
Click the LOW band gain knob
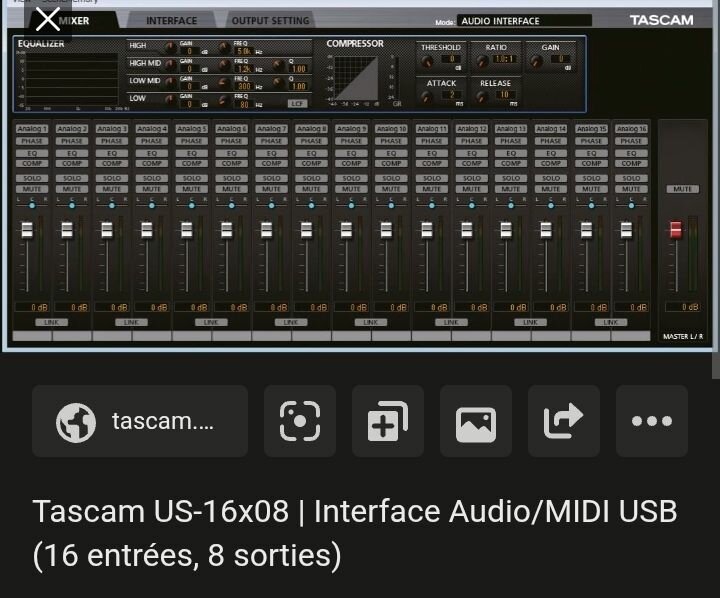(x=170, y=99)
